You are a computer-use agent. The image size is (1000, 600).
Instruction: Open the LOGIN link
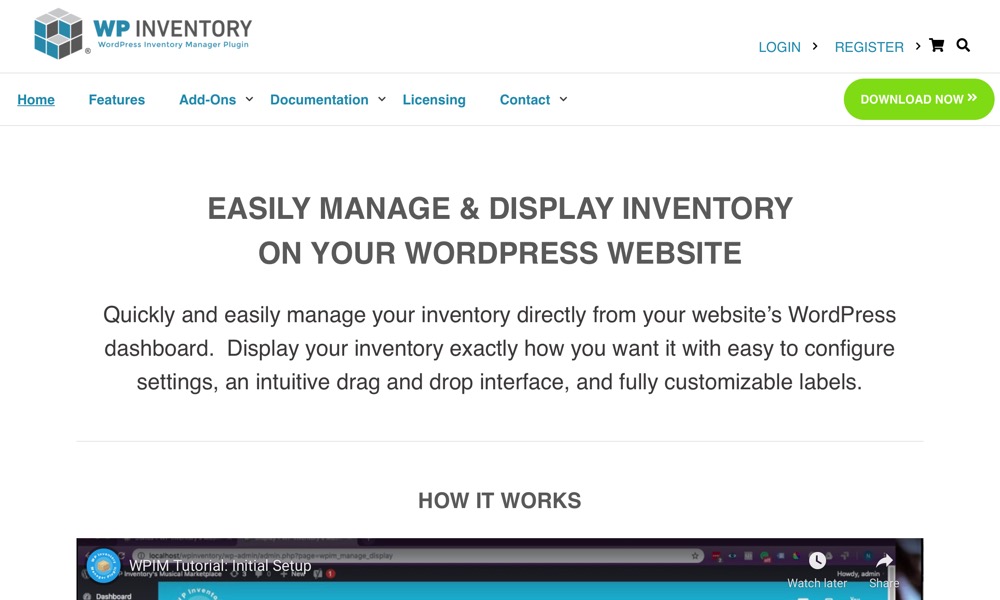click(x=779, y=47)
